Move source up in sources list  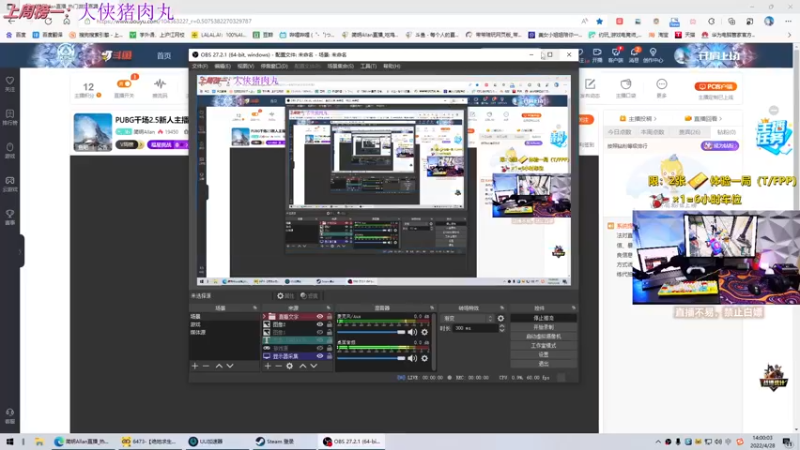click(x=303, y=366)
